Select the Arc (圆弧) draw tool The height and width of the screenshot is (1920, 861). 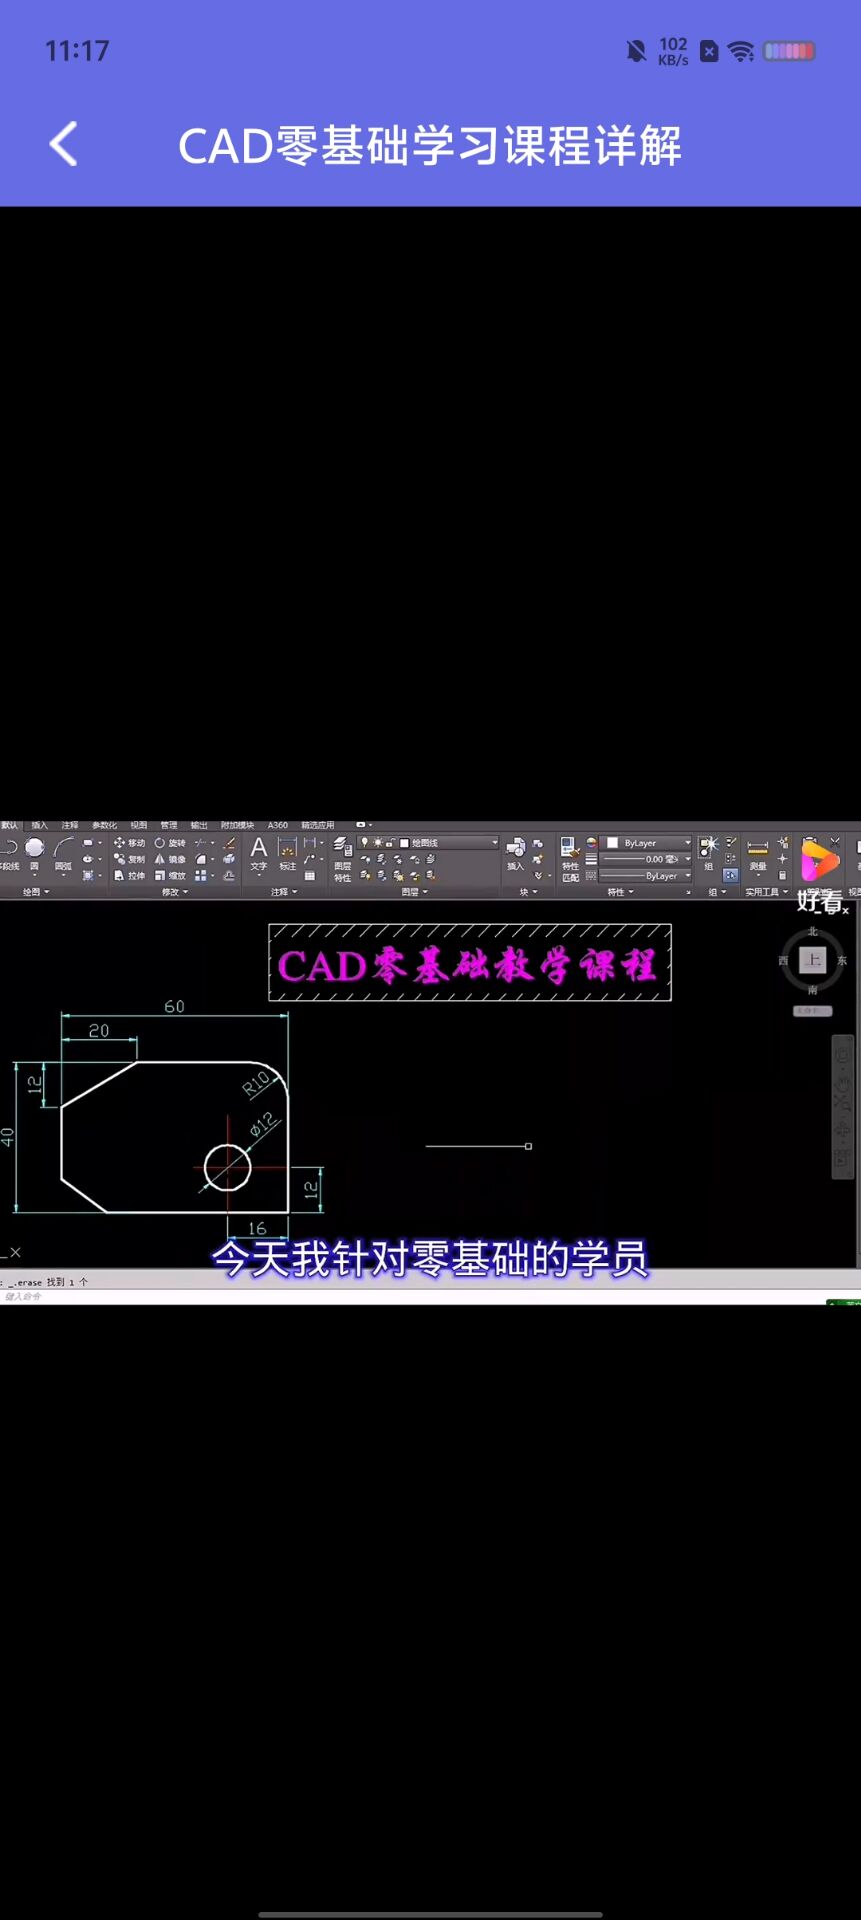(63, 853)
